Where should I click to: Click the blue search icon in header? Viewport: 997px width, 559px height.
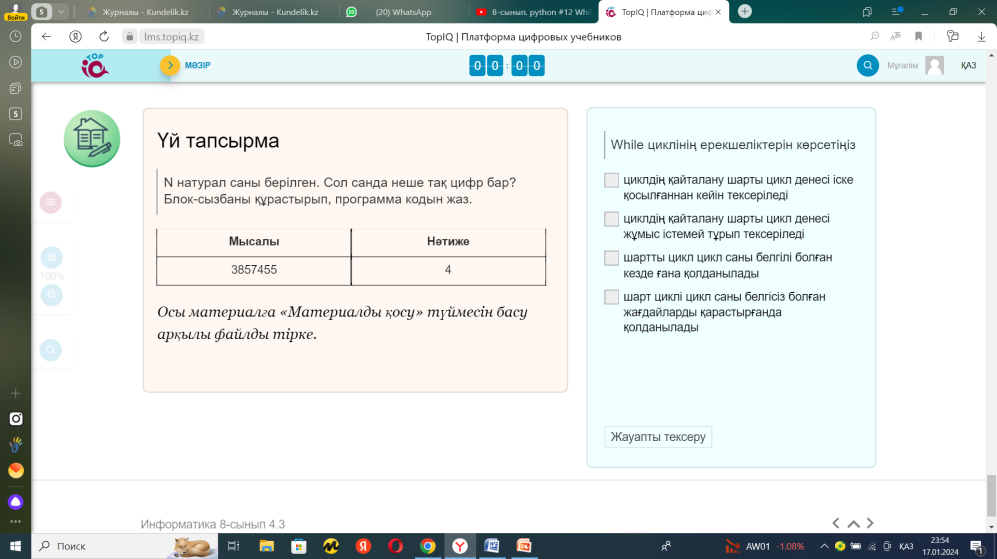point(867,66)
